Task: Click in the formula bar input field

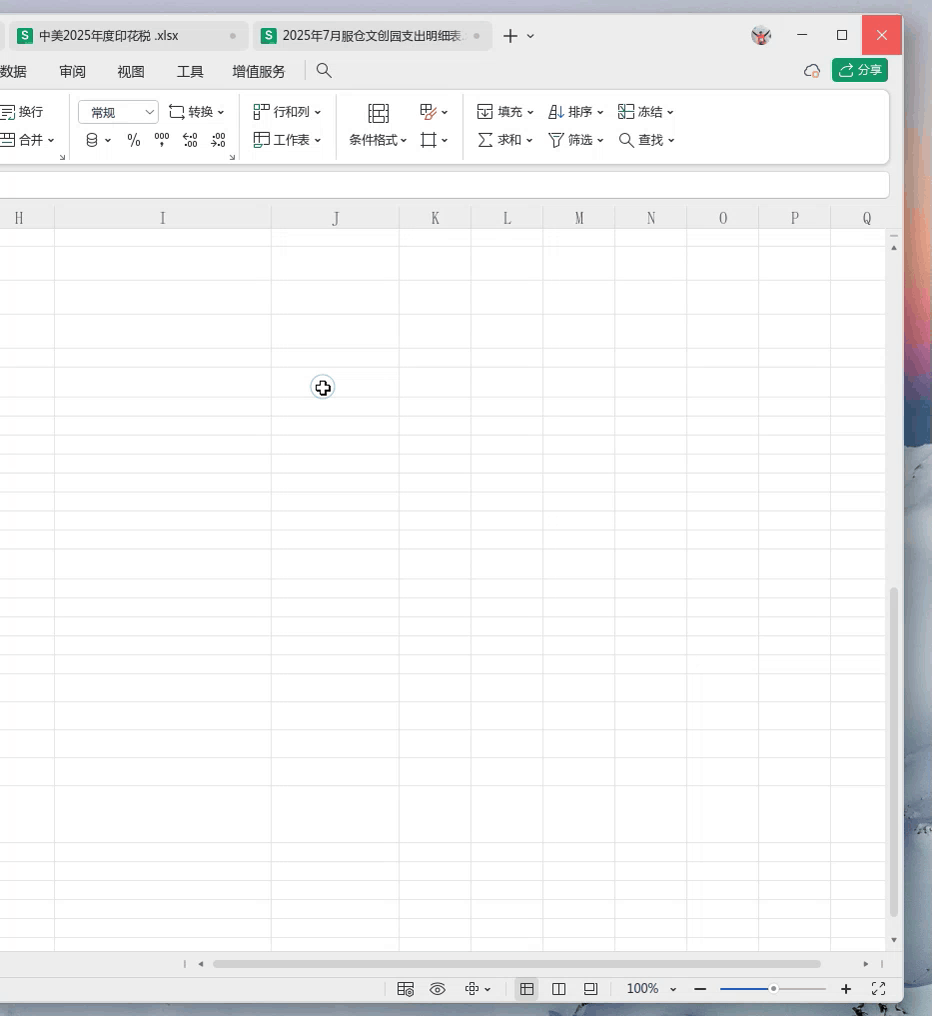Action: (x=444, y=185)
